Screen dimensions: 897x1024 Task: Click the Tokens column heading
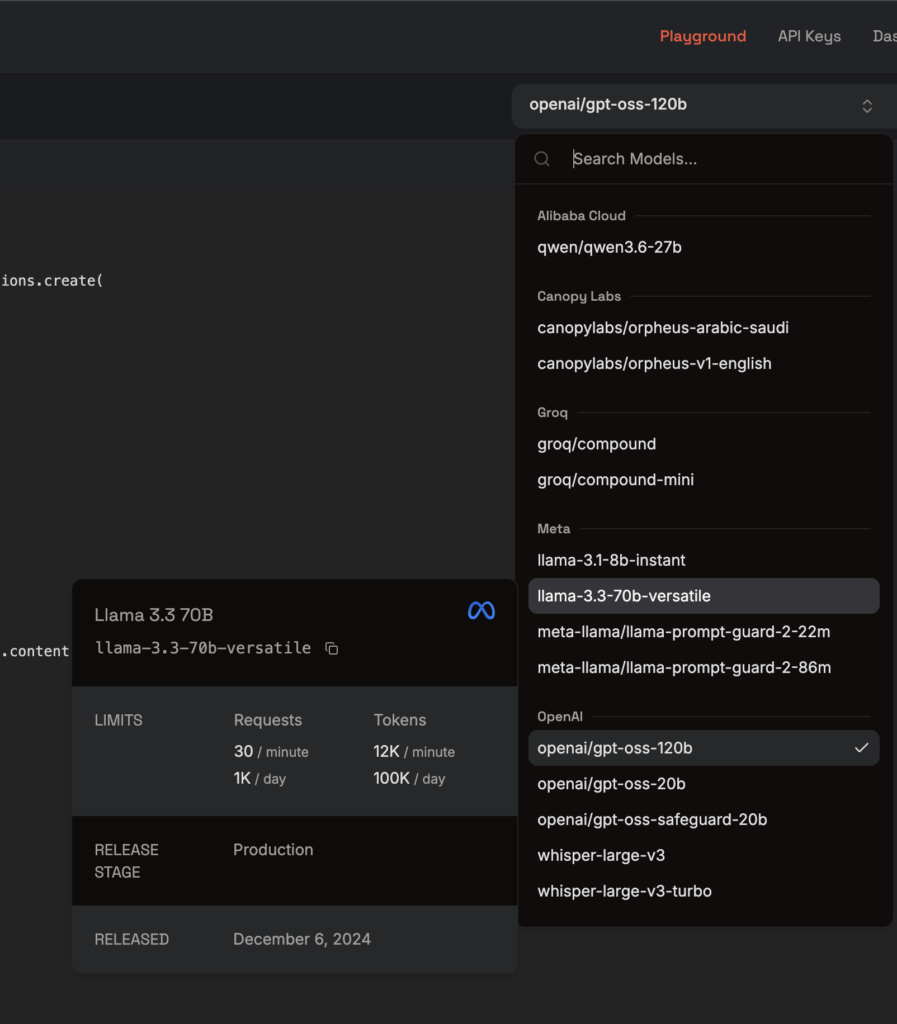tap(400, 720)
